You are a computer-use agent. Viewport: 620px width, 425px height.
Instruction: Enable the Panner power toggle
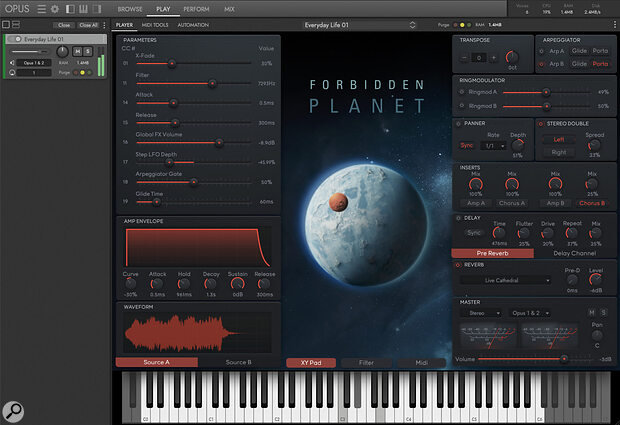tap(458, 124)
